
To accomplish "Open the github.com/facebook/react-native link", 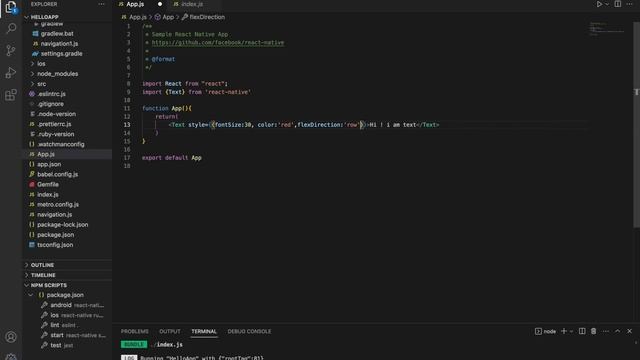I will [x=218, y=42].
